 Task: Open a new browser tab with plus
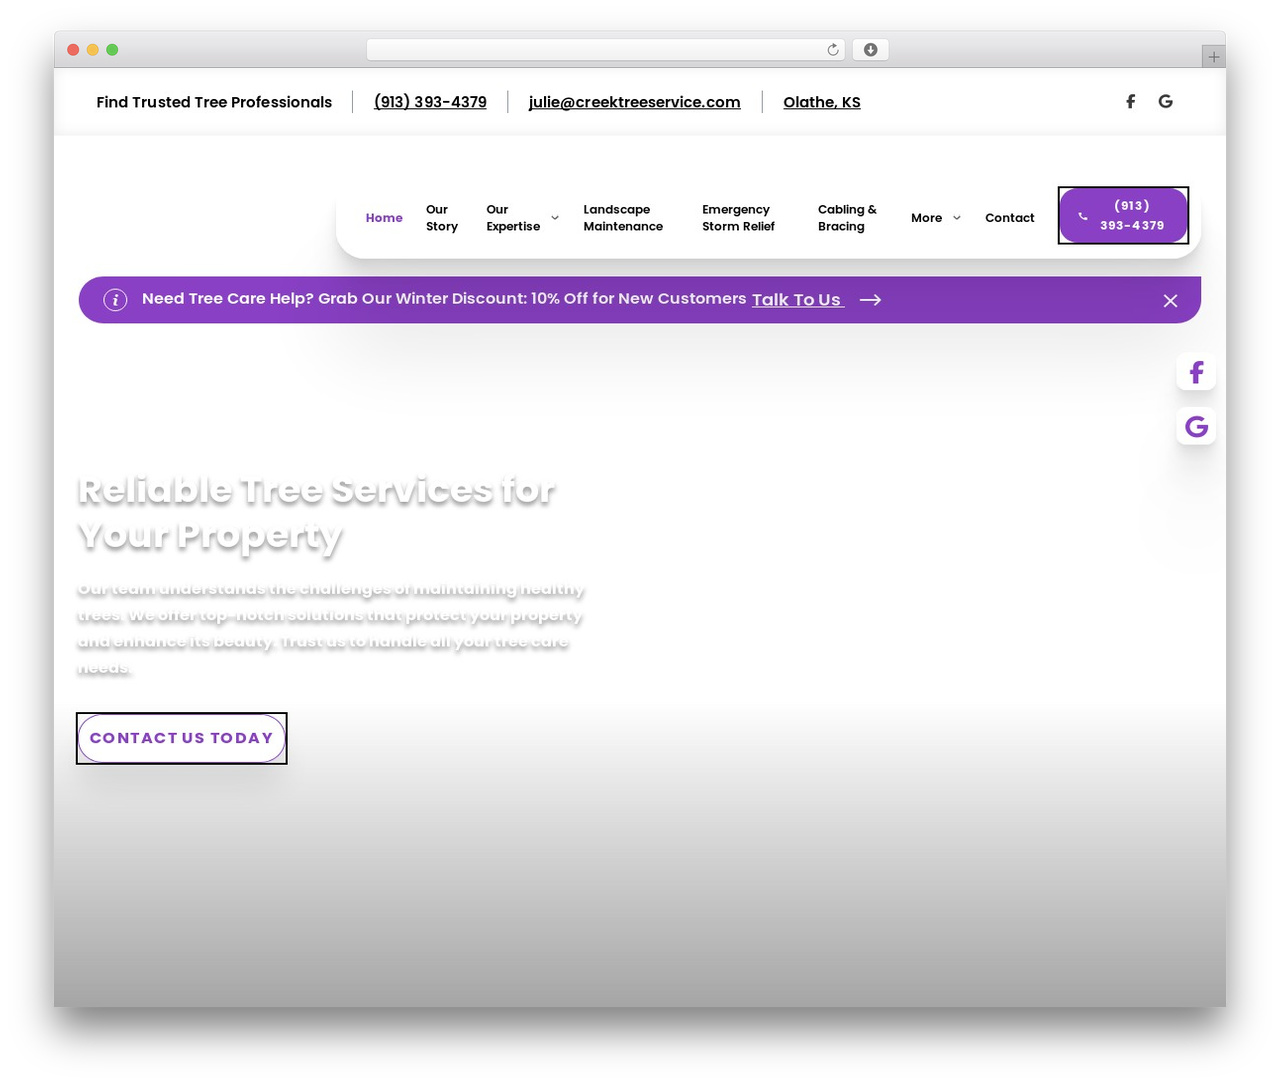click(1213, 57)
